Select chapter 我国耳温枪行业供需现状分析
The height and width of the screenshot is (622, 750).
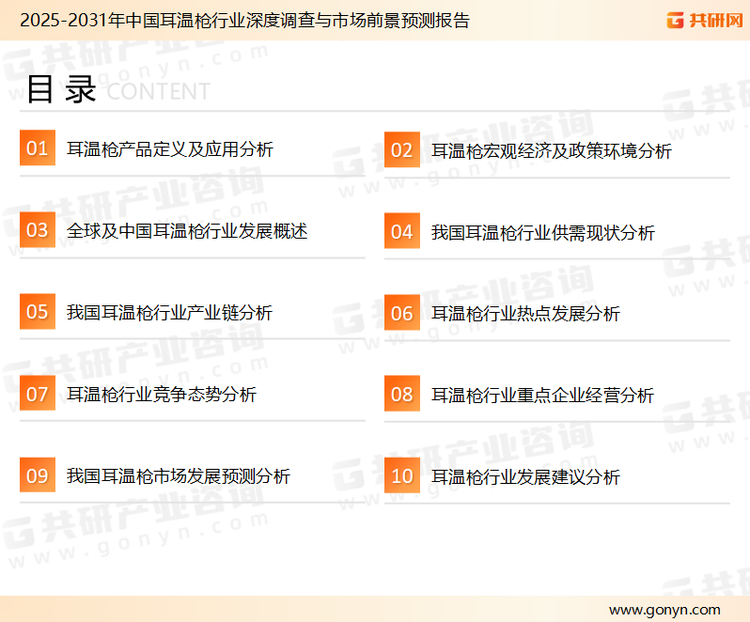point(542,233)
